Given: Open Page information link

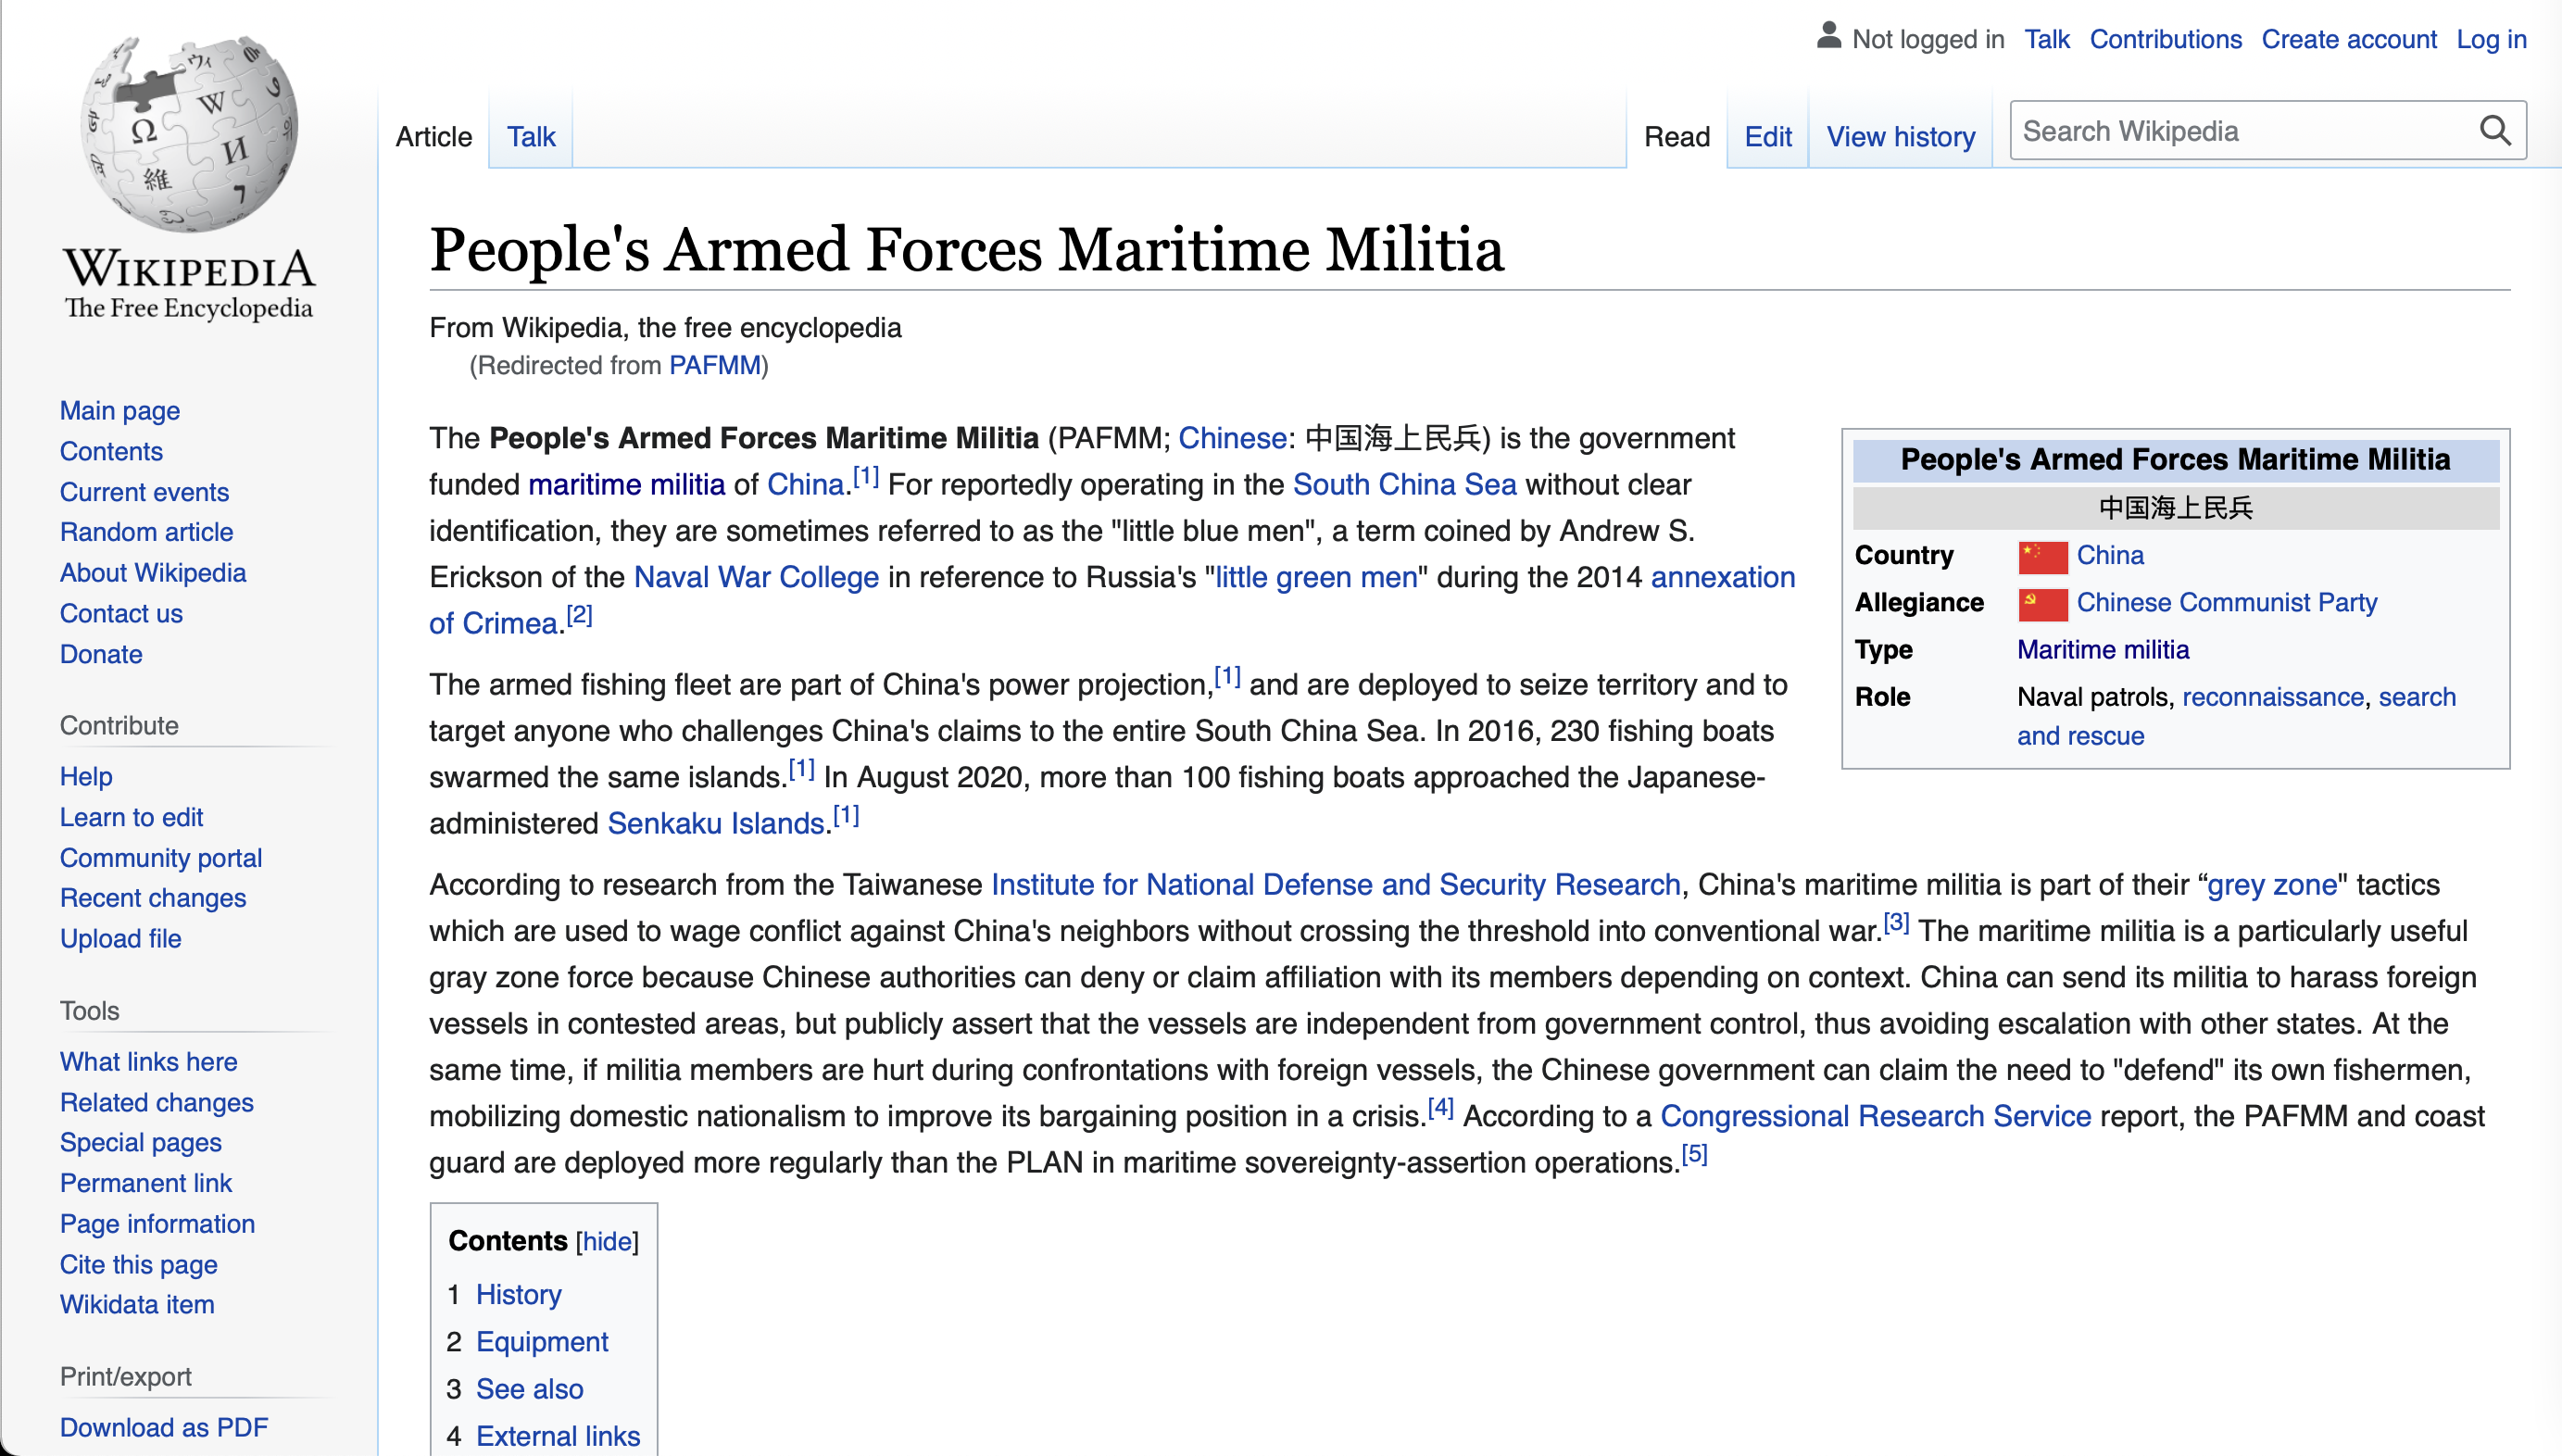Looking at the screenshot, I should click(x=157, y=1224).
